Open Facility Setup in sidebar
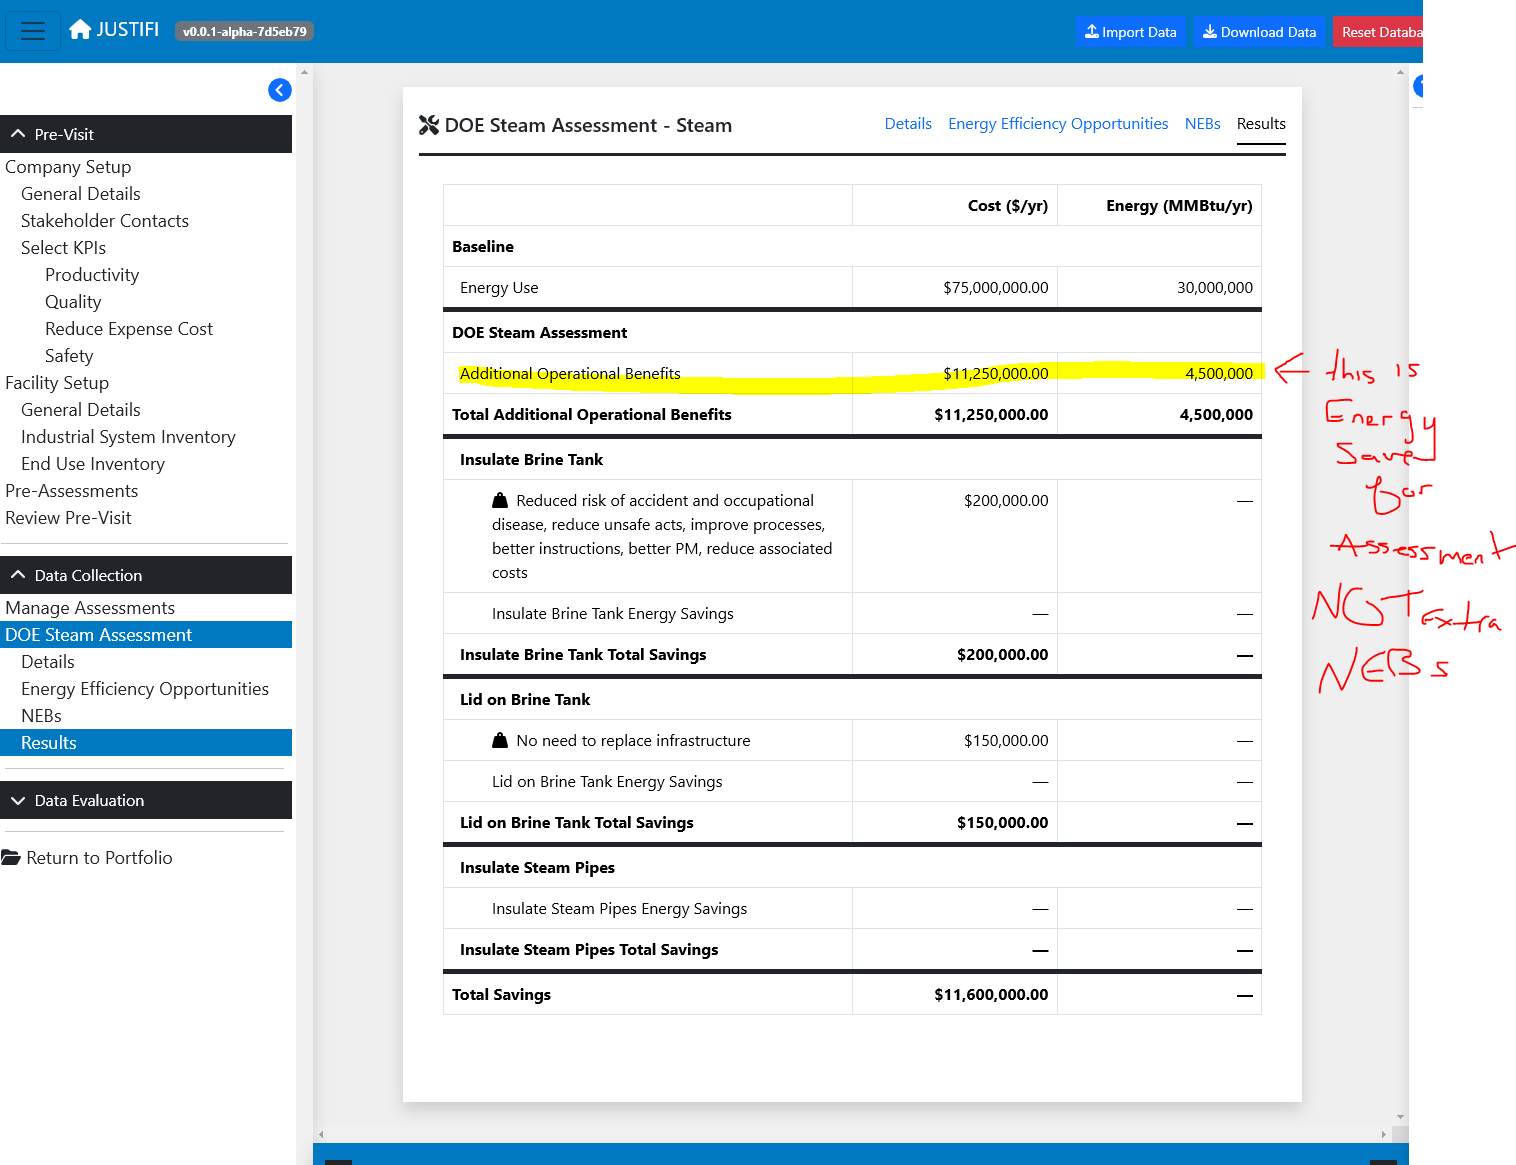This screenshot has height=1165, width=1516. 57,383
